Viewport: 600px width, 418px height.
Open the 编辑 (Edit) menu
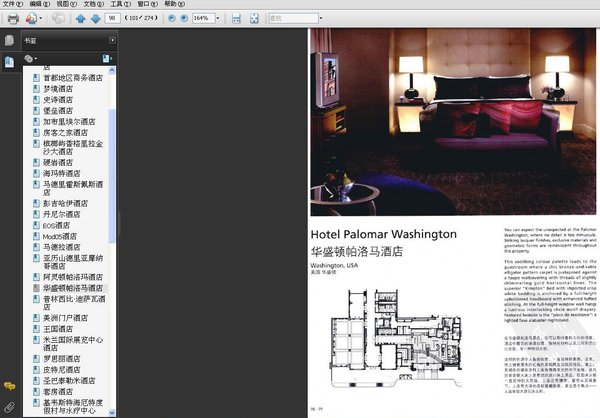pyautogui.click(x=40, y=4)
